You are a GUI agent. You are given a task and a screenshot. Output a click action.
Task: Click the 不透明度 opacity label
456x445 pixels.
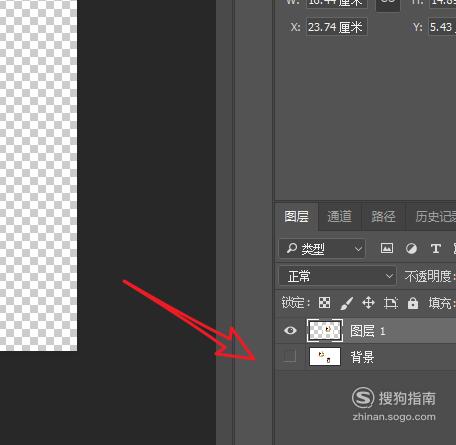pyautogui.click(x=429, y=276)
